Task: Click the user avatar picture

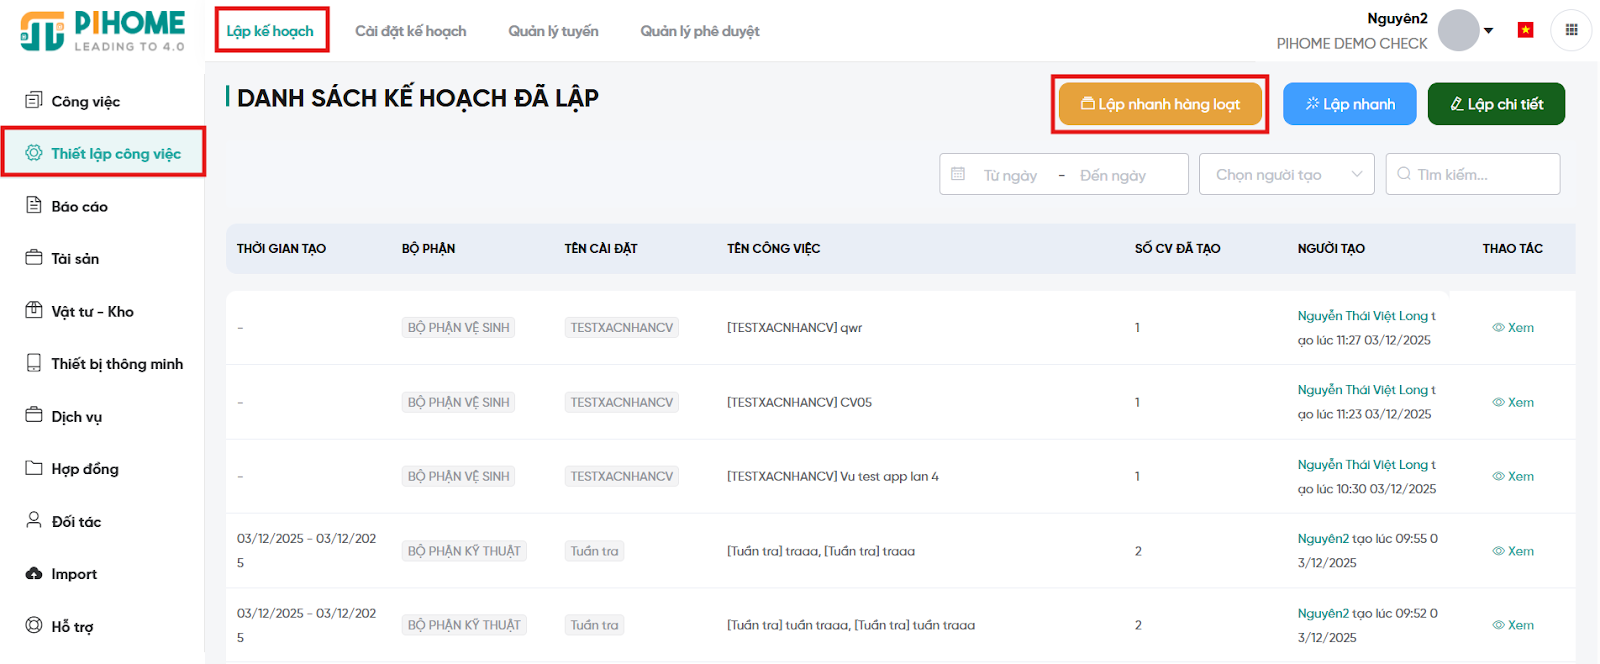Action: pyautogui.click(x=1458, y=30)
